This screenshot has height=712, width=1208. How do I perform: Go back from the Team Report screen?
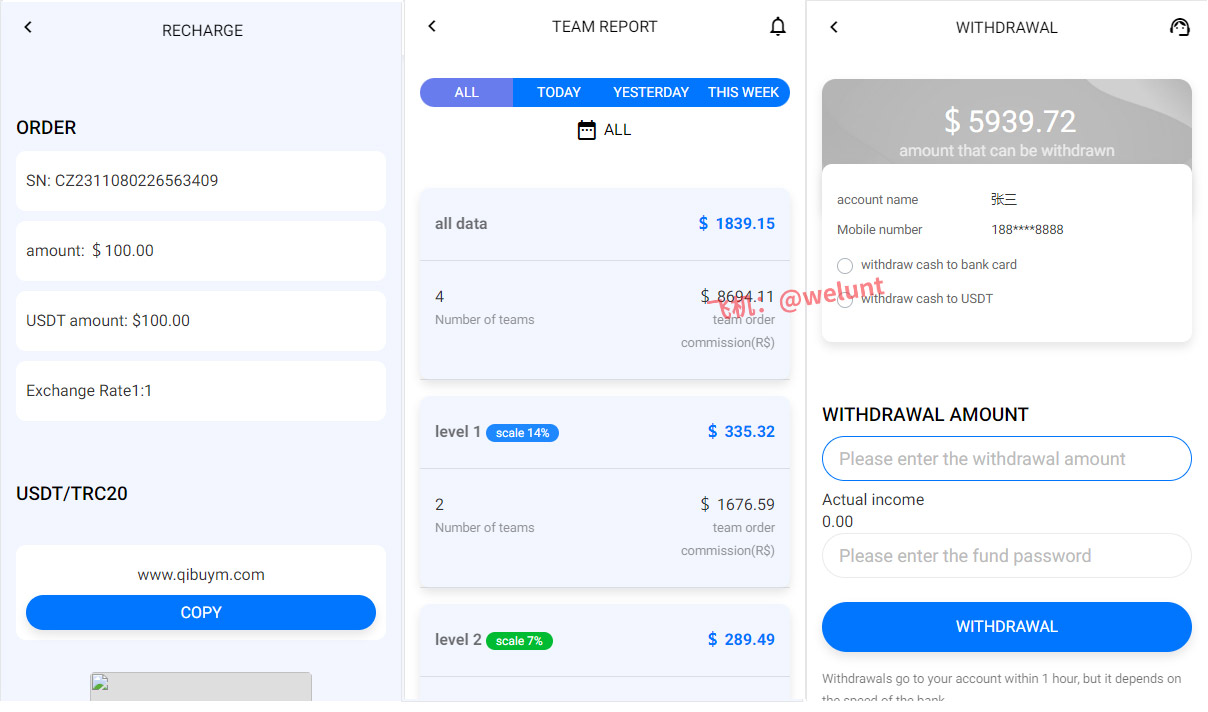coord(432,26)
